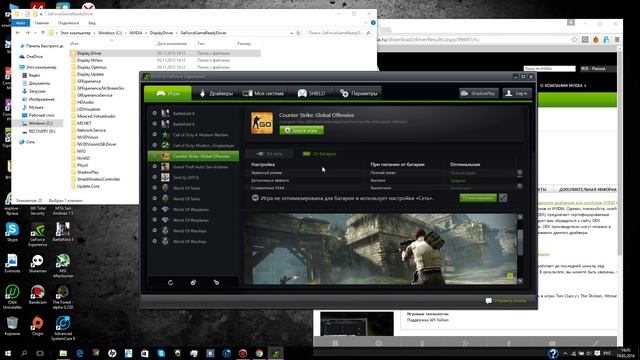The width and height of the screenshot is (640, 360).
Task: Click settings table scroll-down arrow
Action: point(520,186)
